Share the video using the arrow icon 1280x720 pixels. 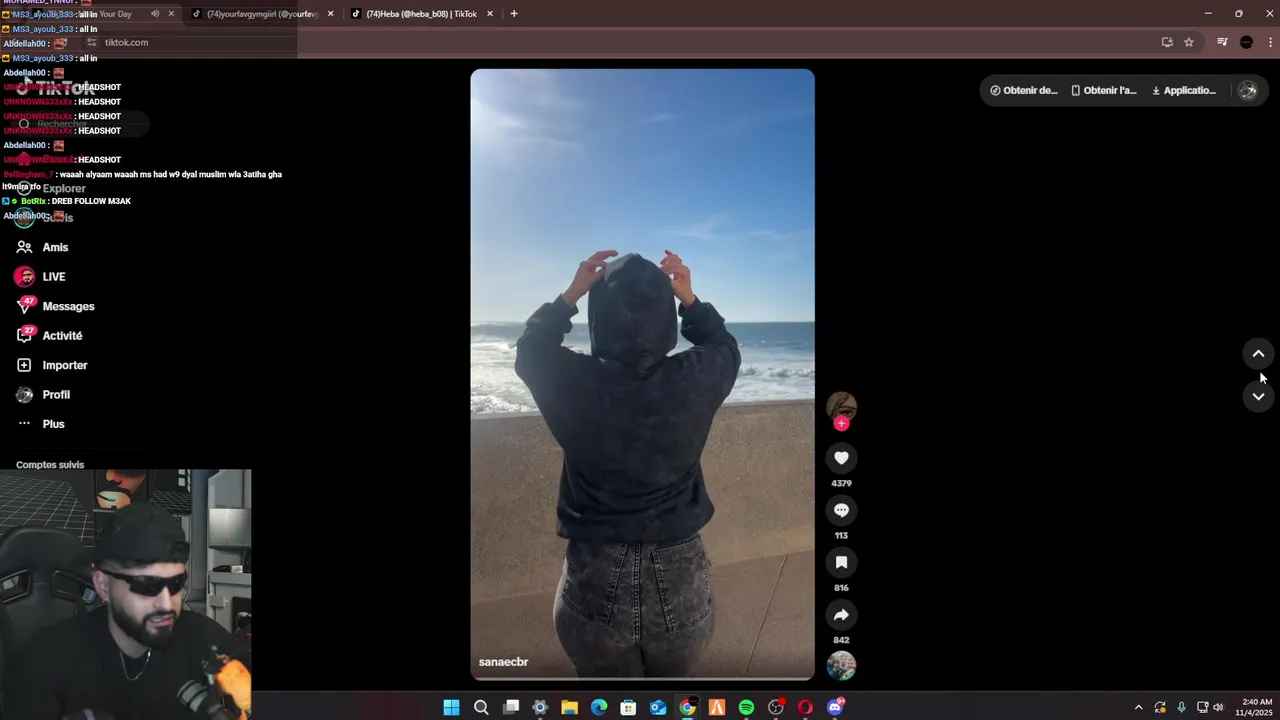click(x=841, y=615)
